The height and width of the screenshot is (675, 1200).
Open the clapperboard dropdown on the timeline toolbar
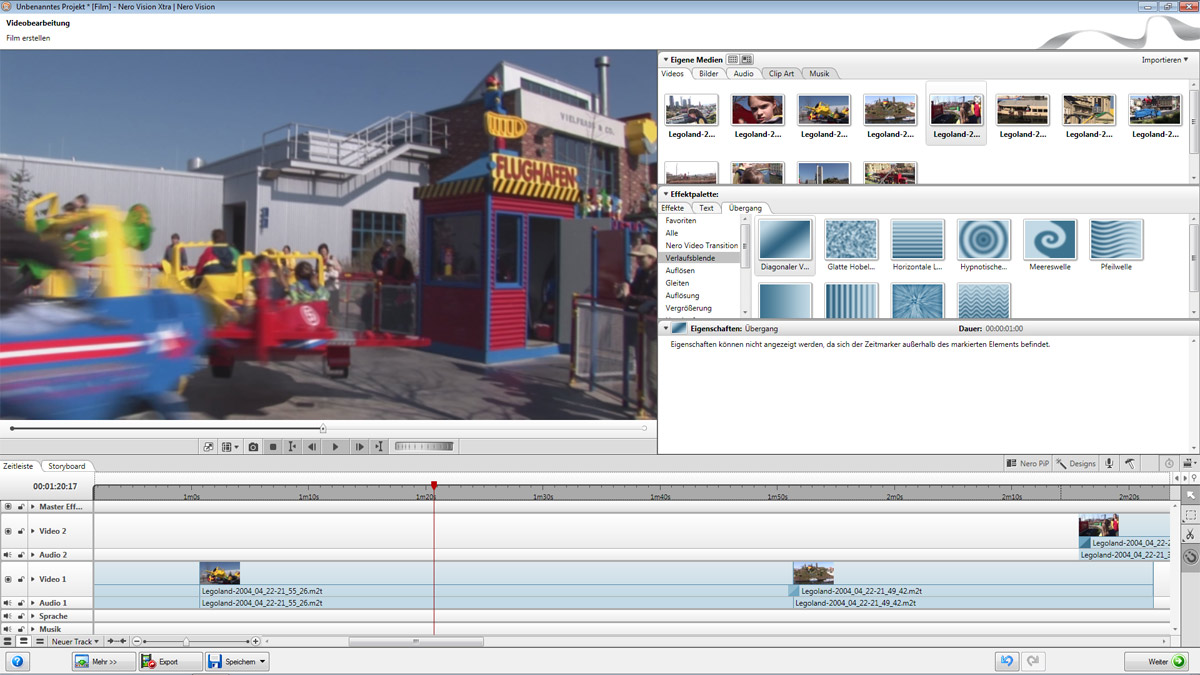click(x=1188, y=464)
